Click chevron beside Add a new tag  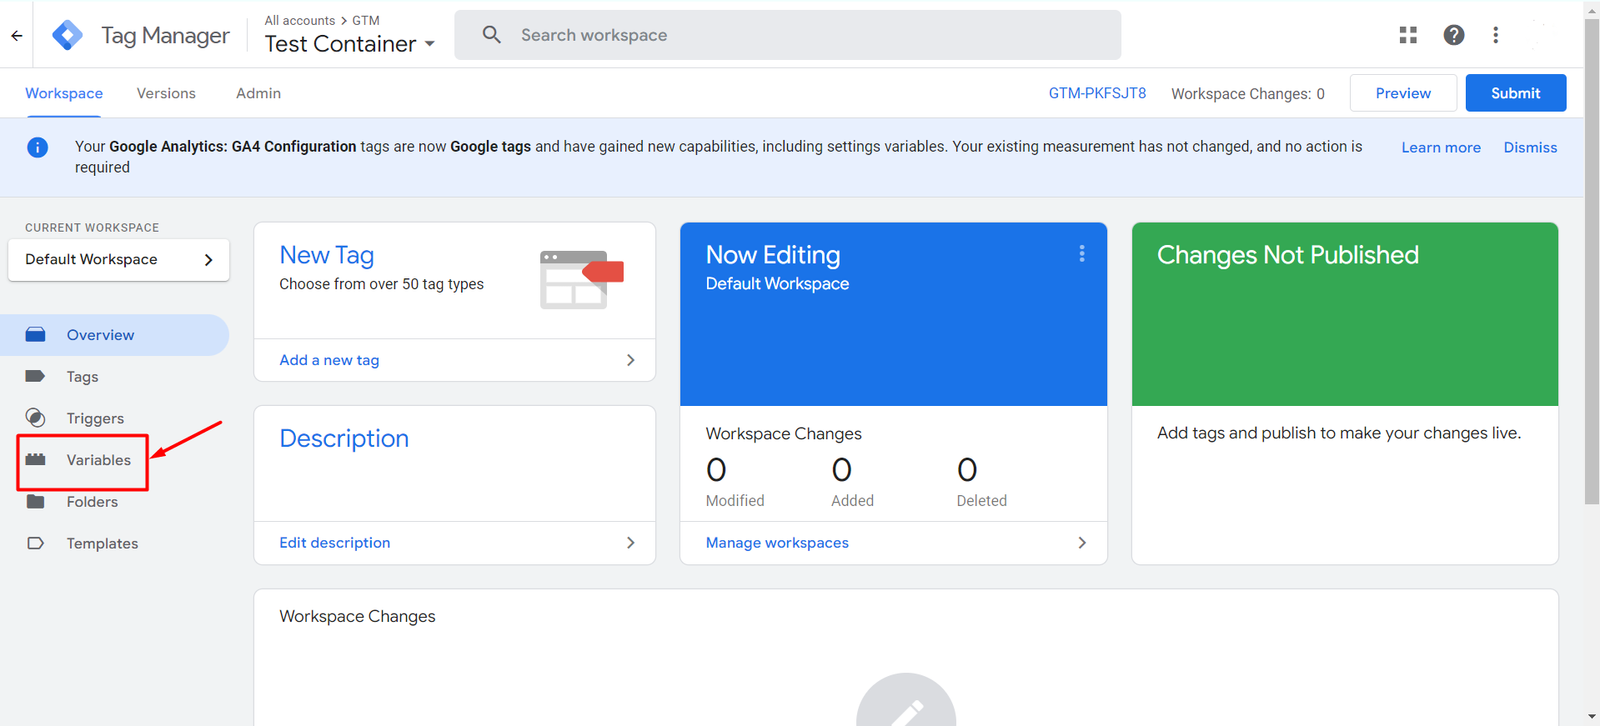point(630,360)
